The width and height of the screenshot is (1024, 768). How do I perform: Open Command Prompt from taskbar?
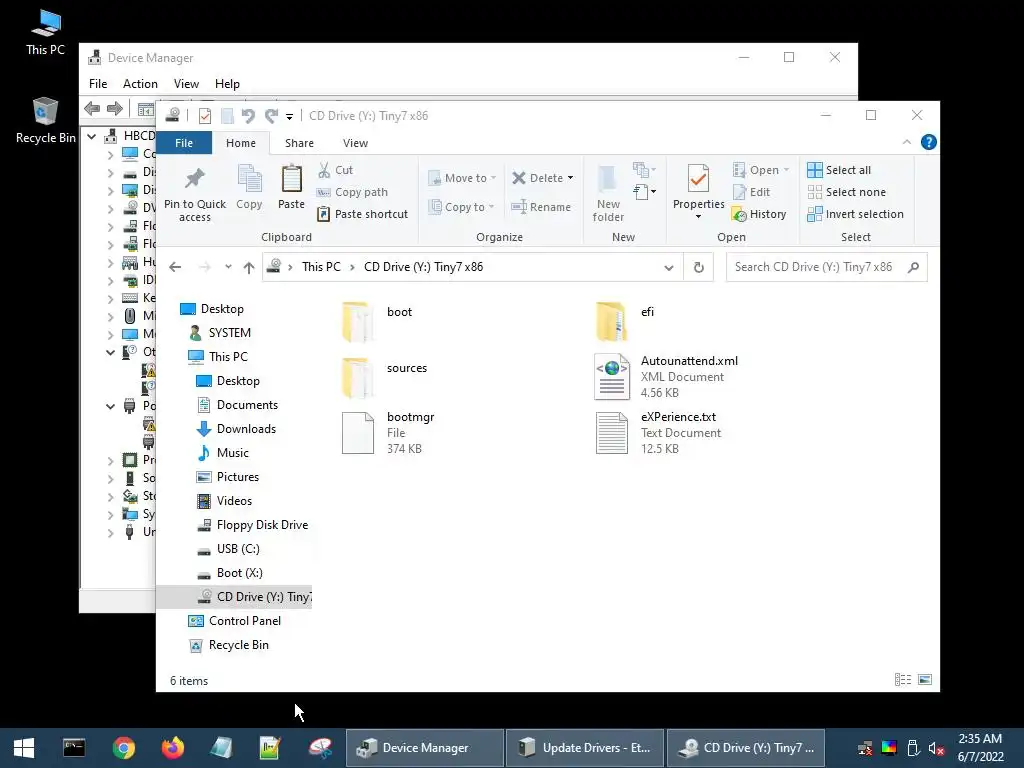click(74, 748)
